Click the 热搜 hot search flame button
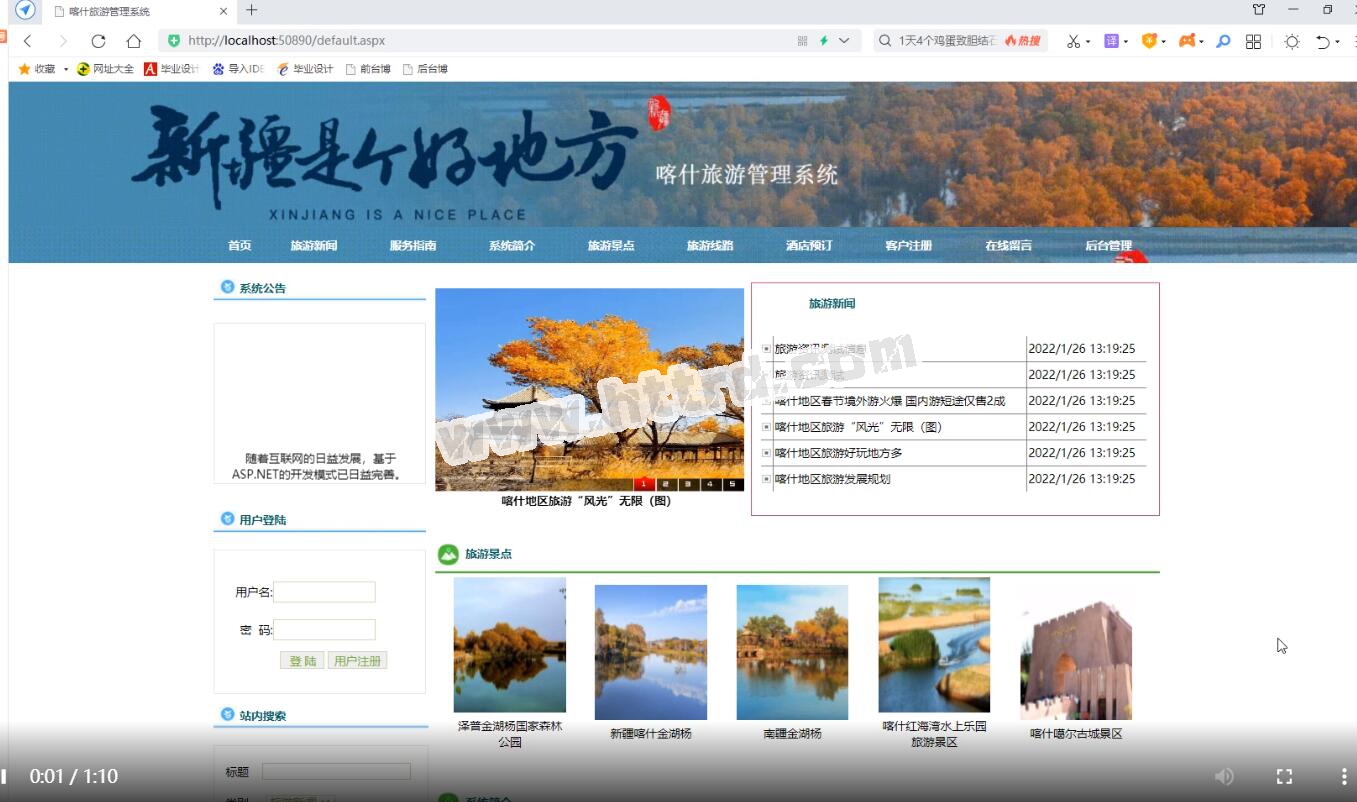 click(1023, 41)
